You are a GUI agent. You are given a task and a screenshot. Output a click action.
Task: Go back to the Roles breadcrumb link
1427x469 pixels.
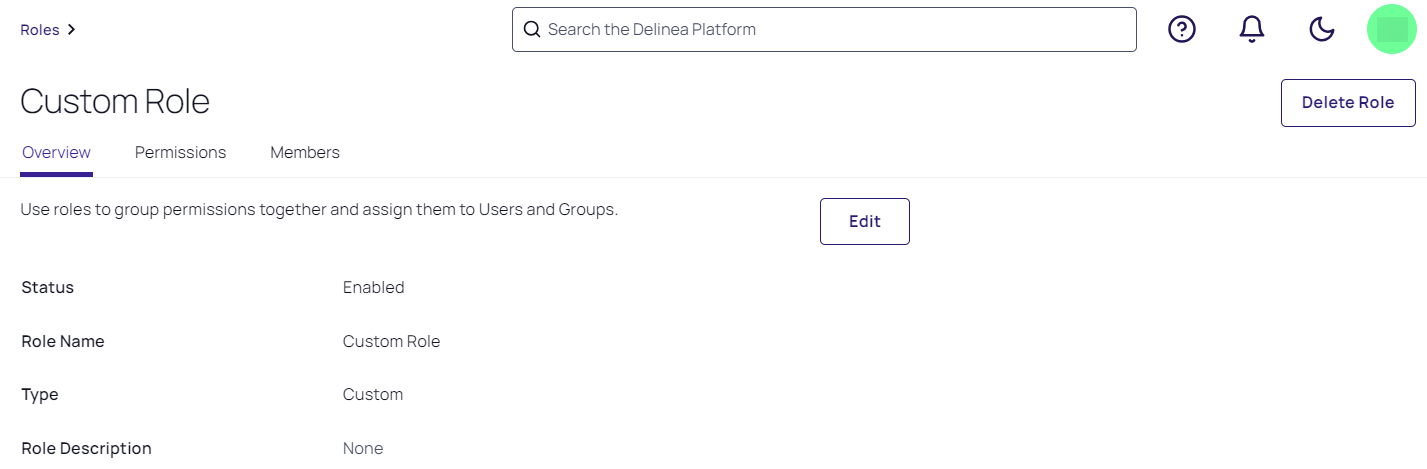pos(40,30)
